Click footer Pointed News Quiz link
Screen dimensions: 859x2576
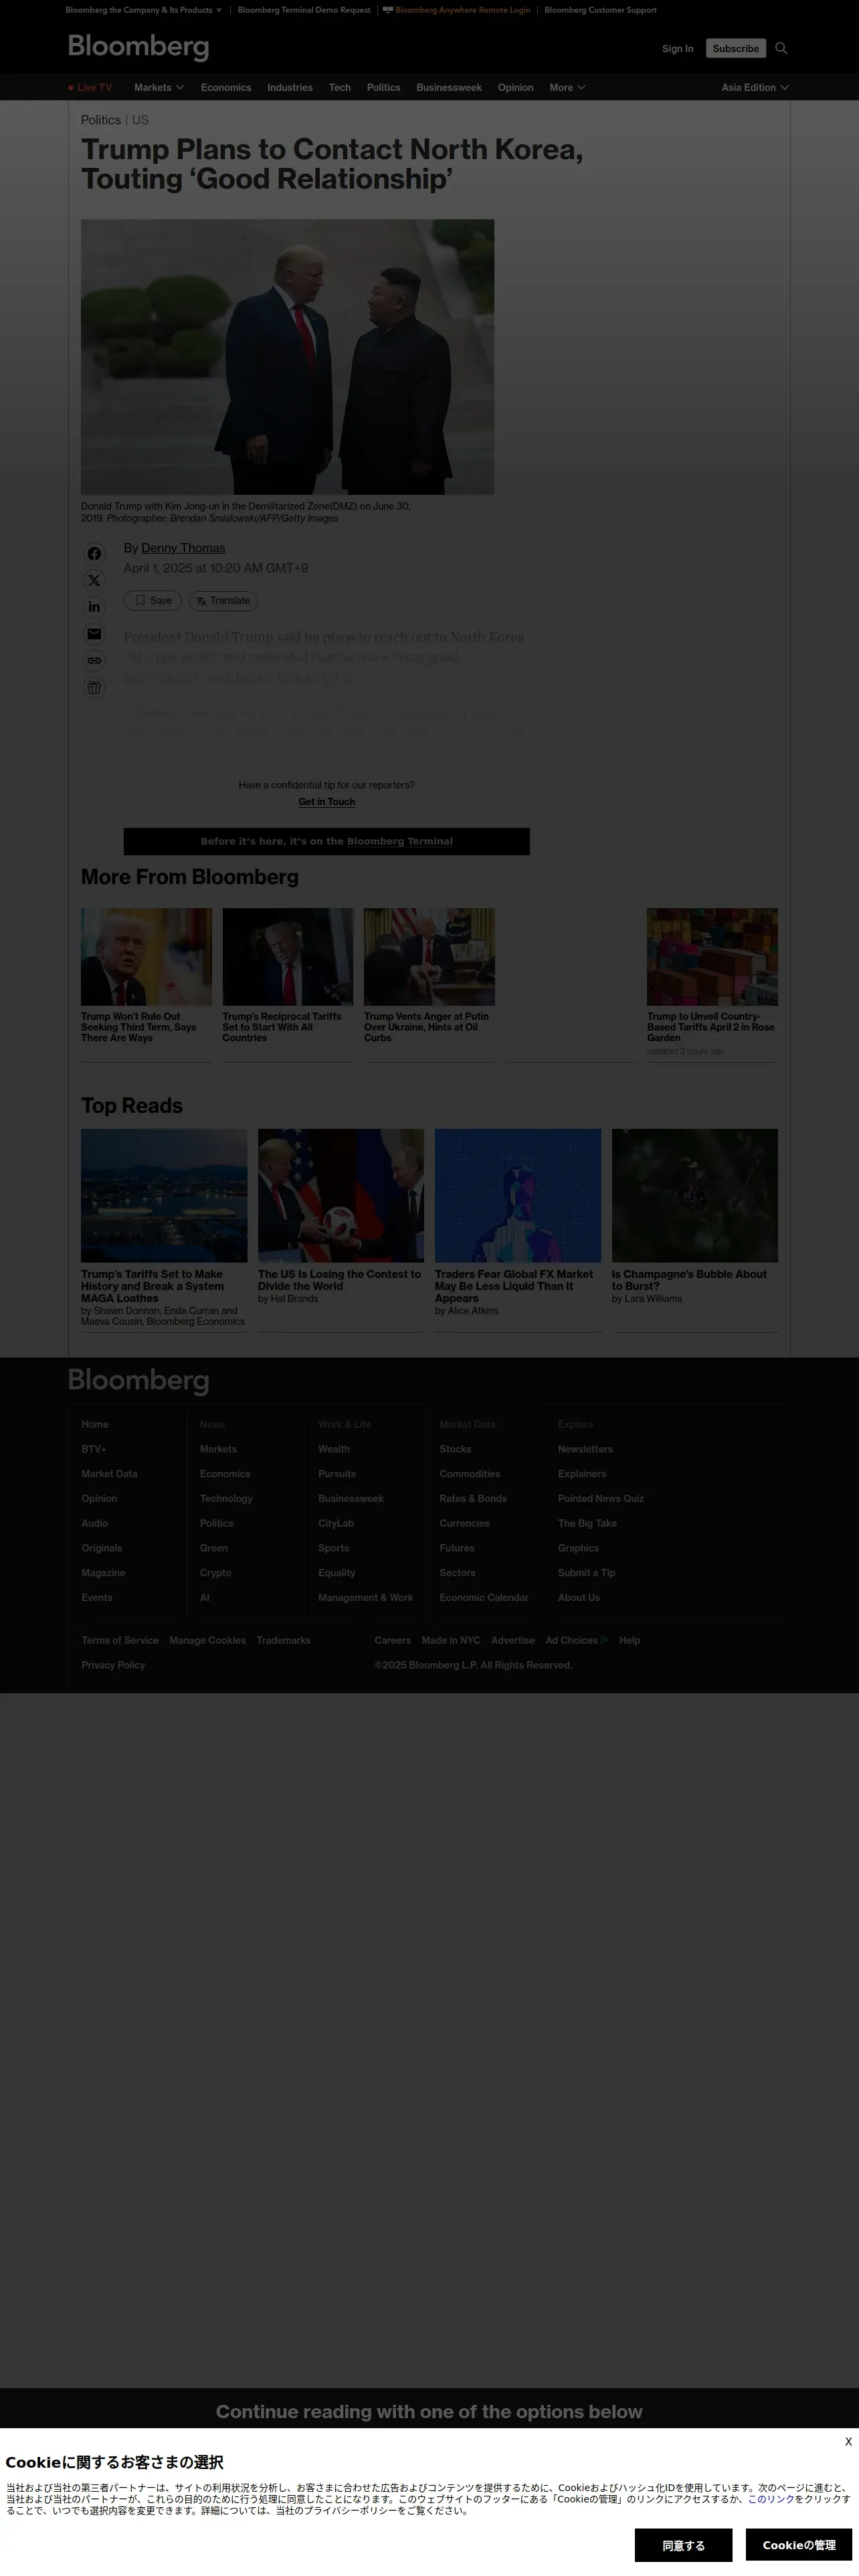point(601,1499)
